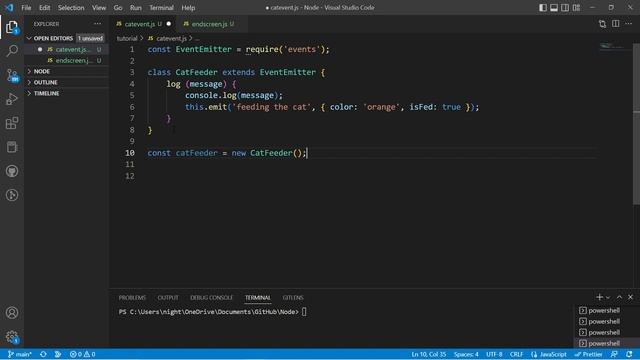The width and height of the screenshot is (640, 360).
Task: Open the GitLens view in activity bar
Action: pos(12,195)
